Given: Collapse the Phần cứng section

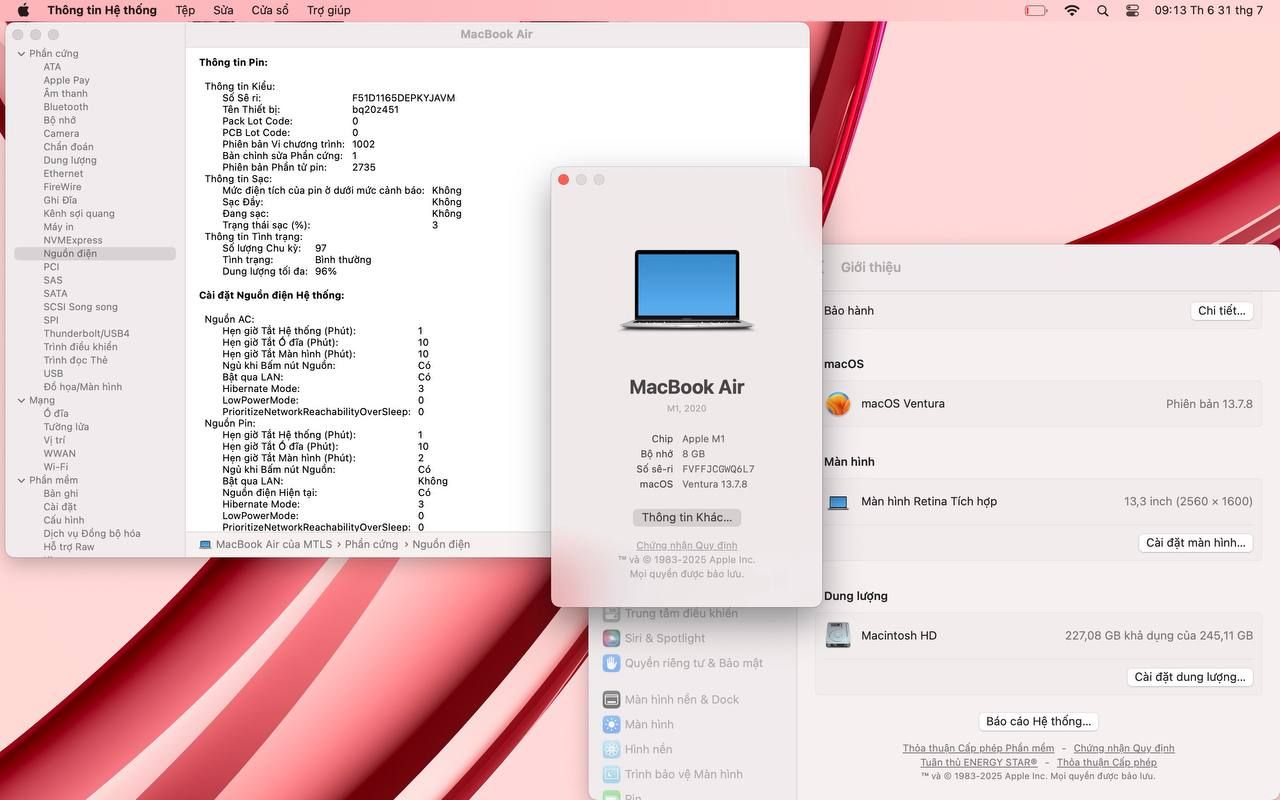Looking at the screenshot, I should coord(21,54).
